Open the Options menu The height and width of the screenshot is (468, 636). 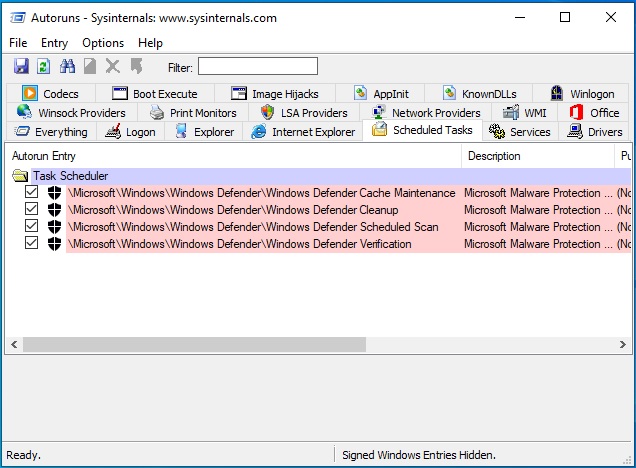pyautogui.click(x=103, y=43)
